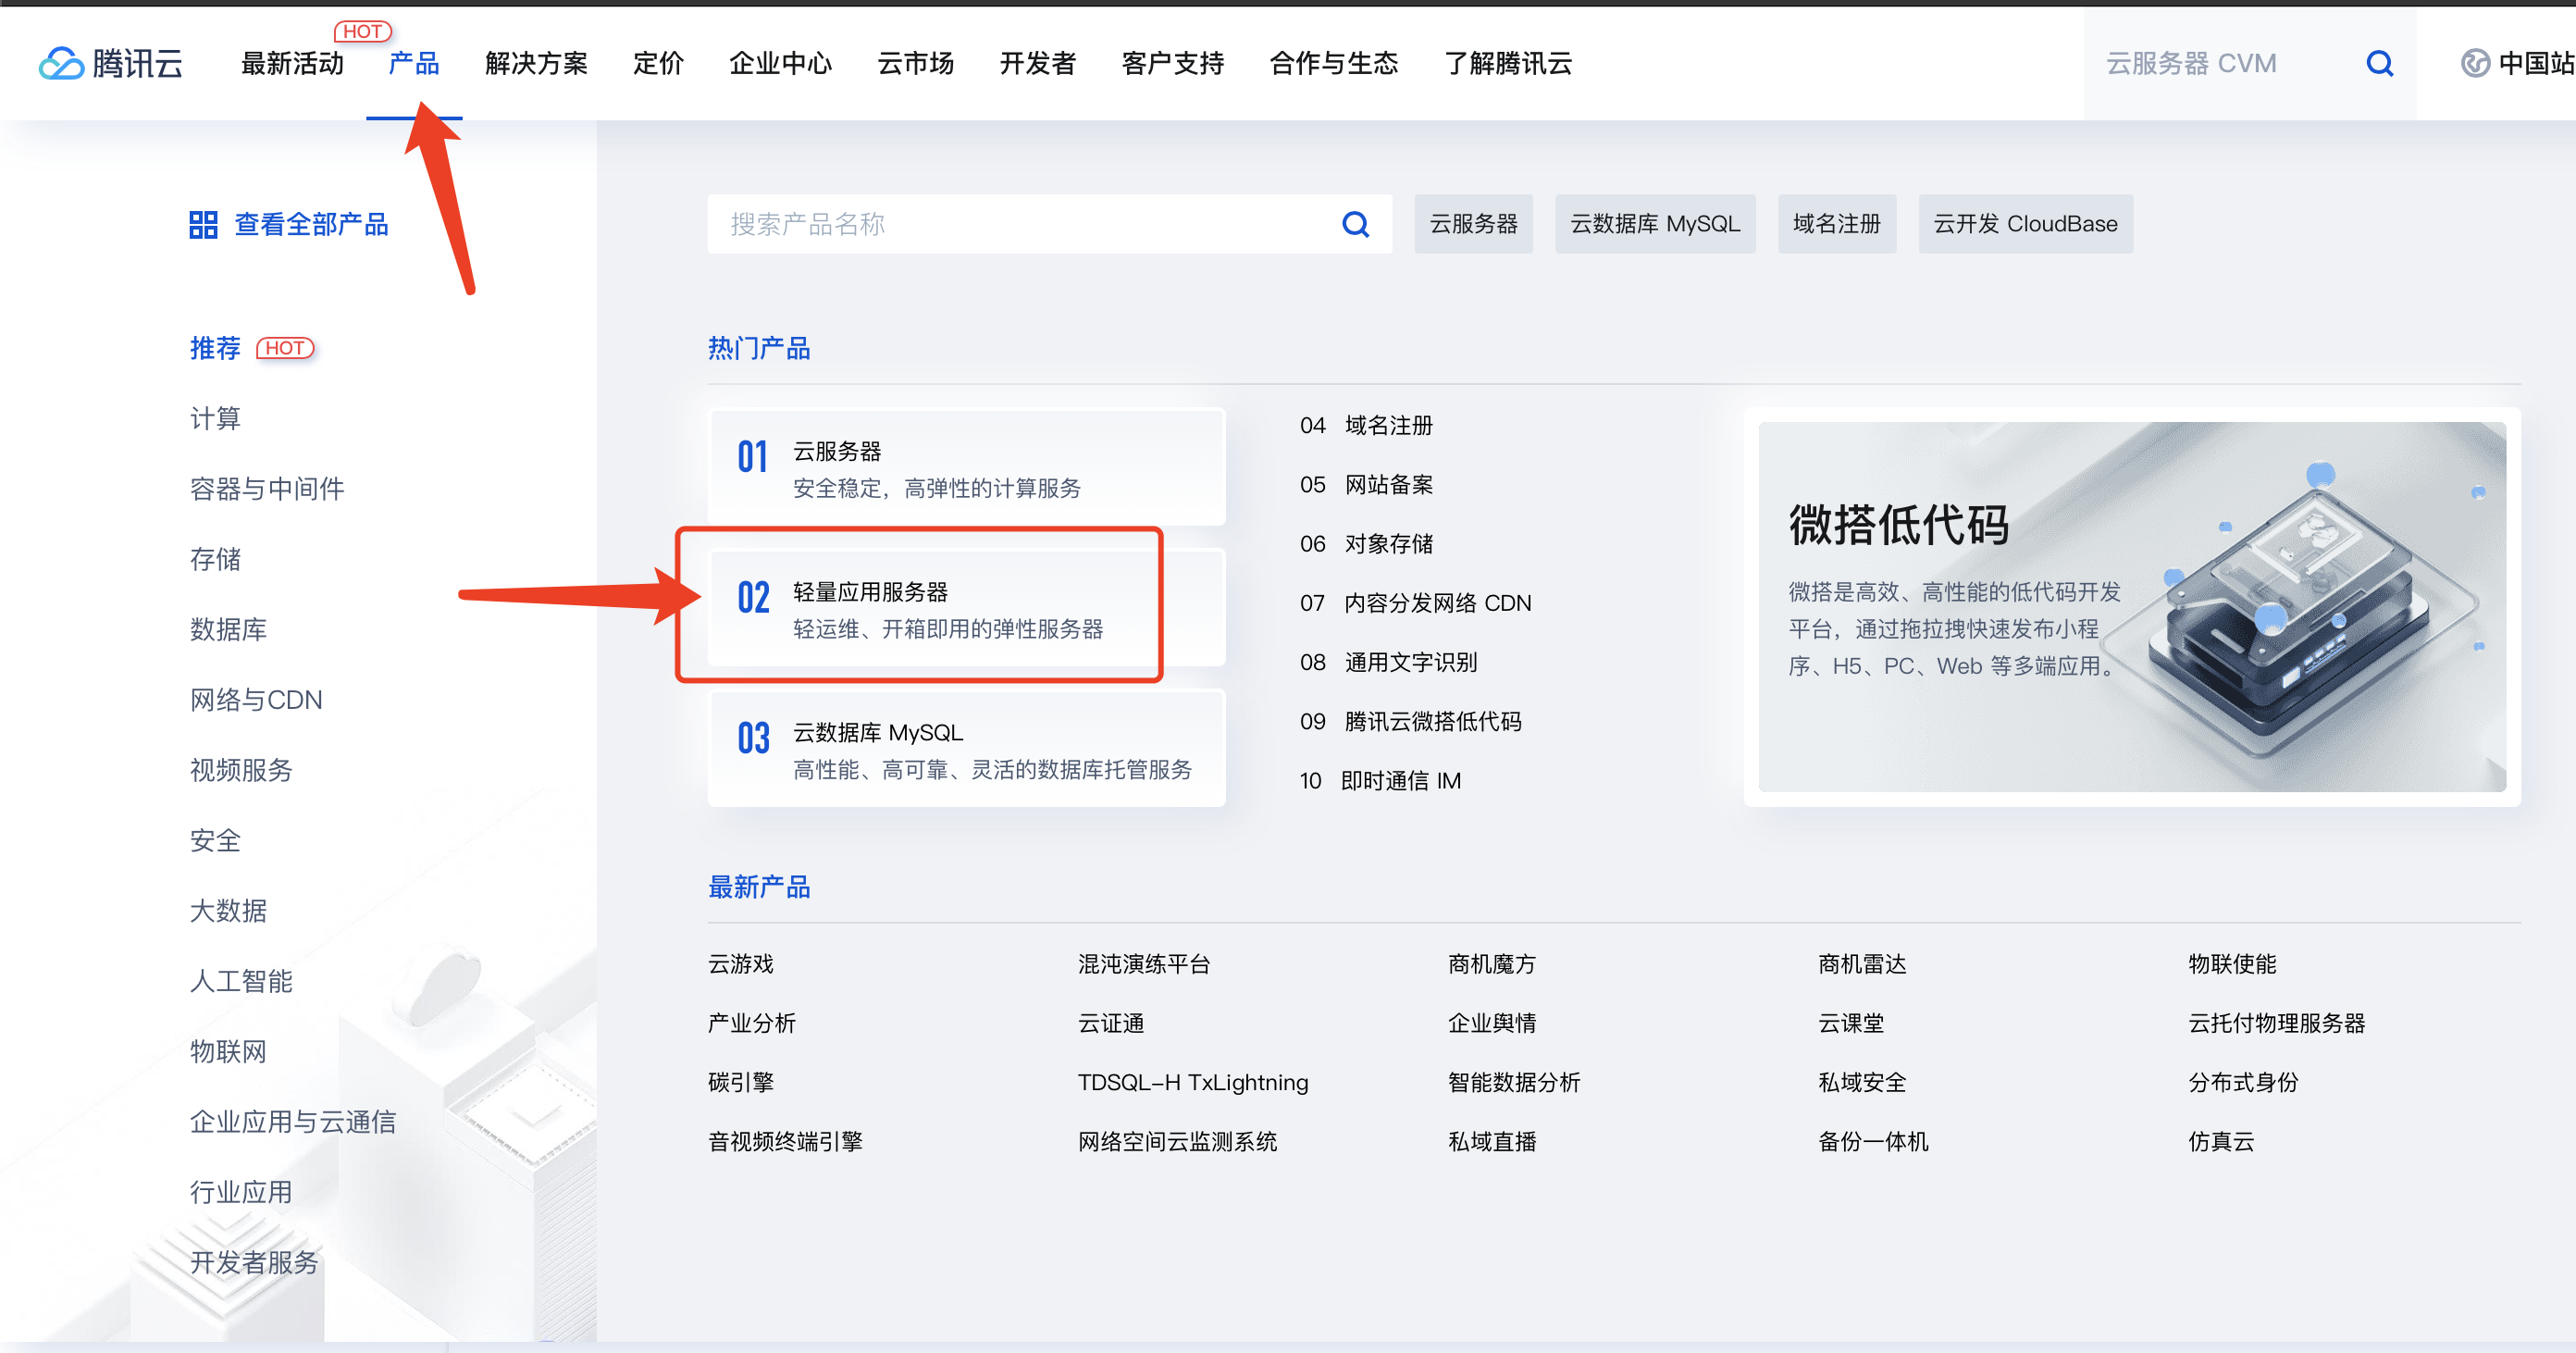2576x1353 pixels.
Task: Click the 云数据库 MySQL quick tag
Action: coord(1655,224)
